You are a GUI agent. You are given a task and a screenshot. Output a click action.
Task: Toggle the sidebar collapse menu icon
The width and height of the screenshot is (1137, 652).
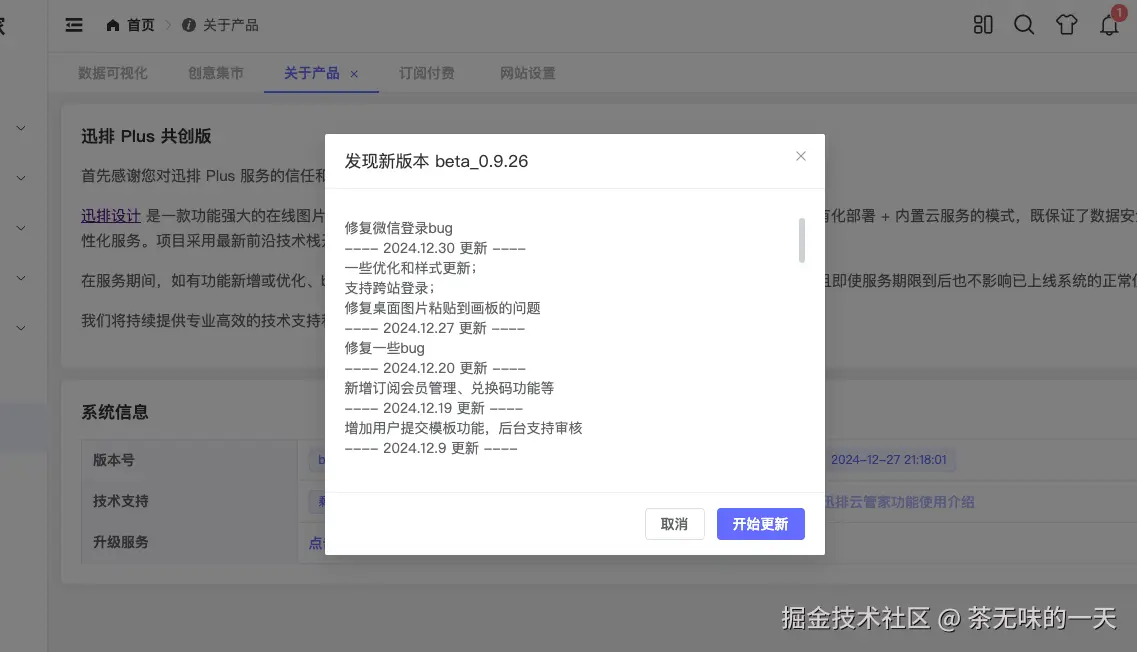[x=74, y=25]
